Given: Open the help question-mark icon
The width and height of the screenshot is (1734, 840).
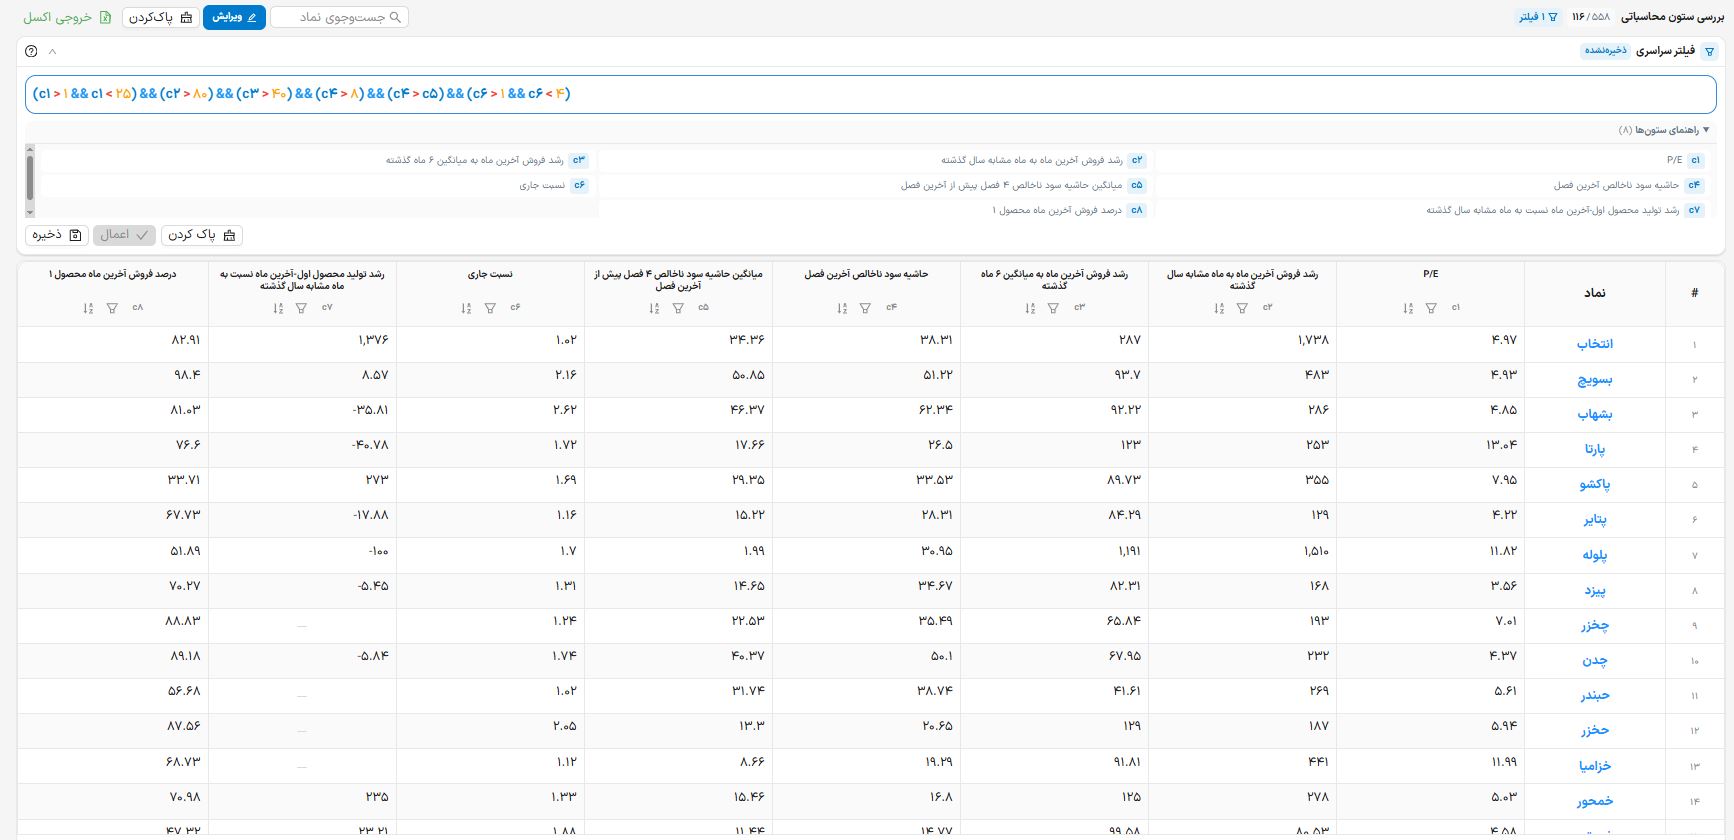Looking at the screenshot, I should [31, 51].
